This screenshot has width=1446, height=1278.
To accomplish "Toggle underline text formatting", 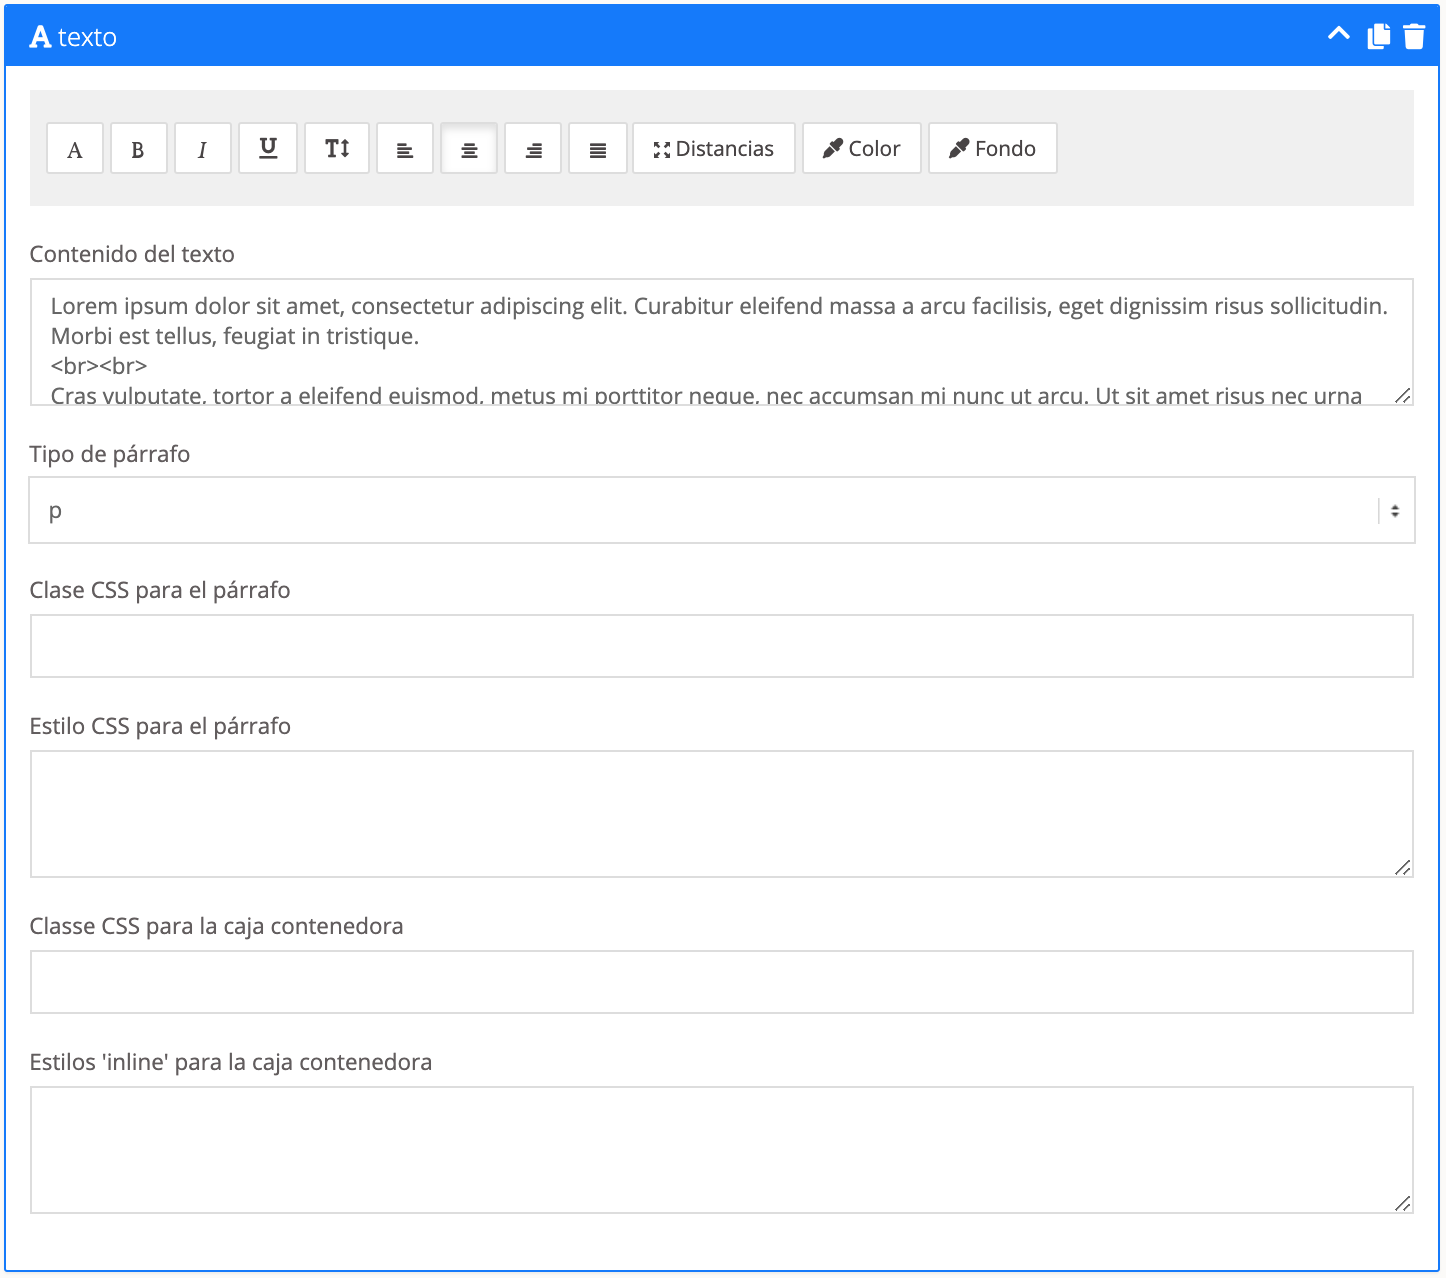I will 268,149.
